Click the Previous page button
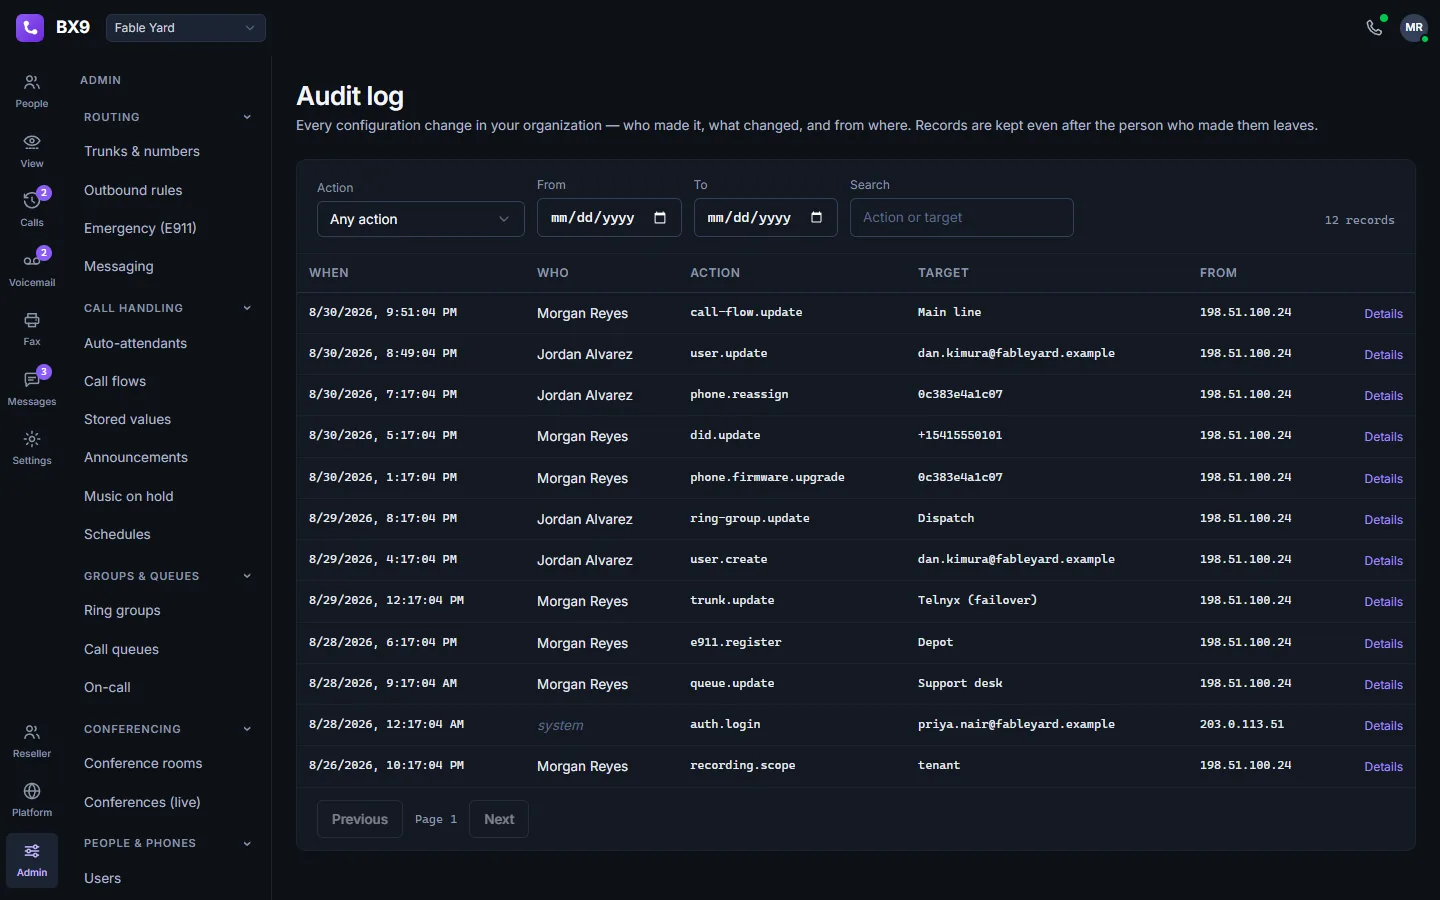 click(x=360, y=819)
